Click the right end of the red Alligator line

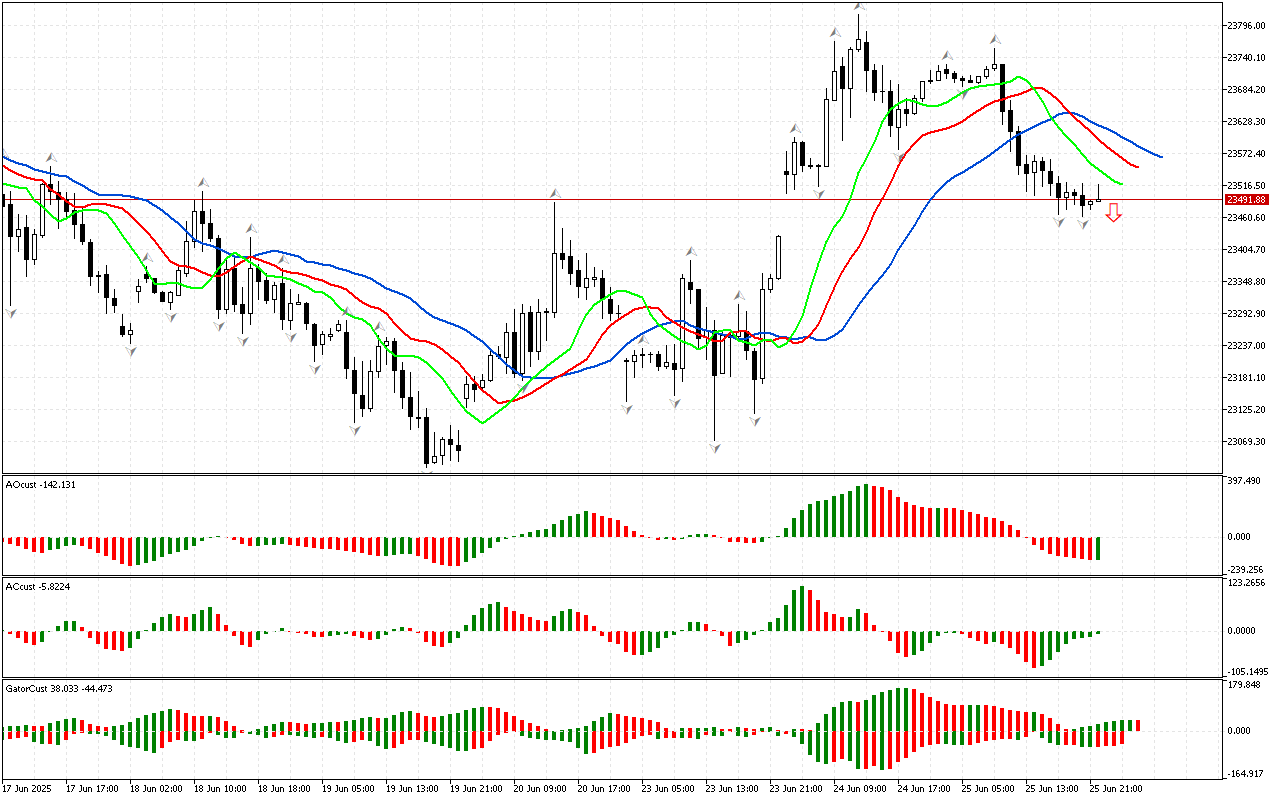1138,166
